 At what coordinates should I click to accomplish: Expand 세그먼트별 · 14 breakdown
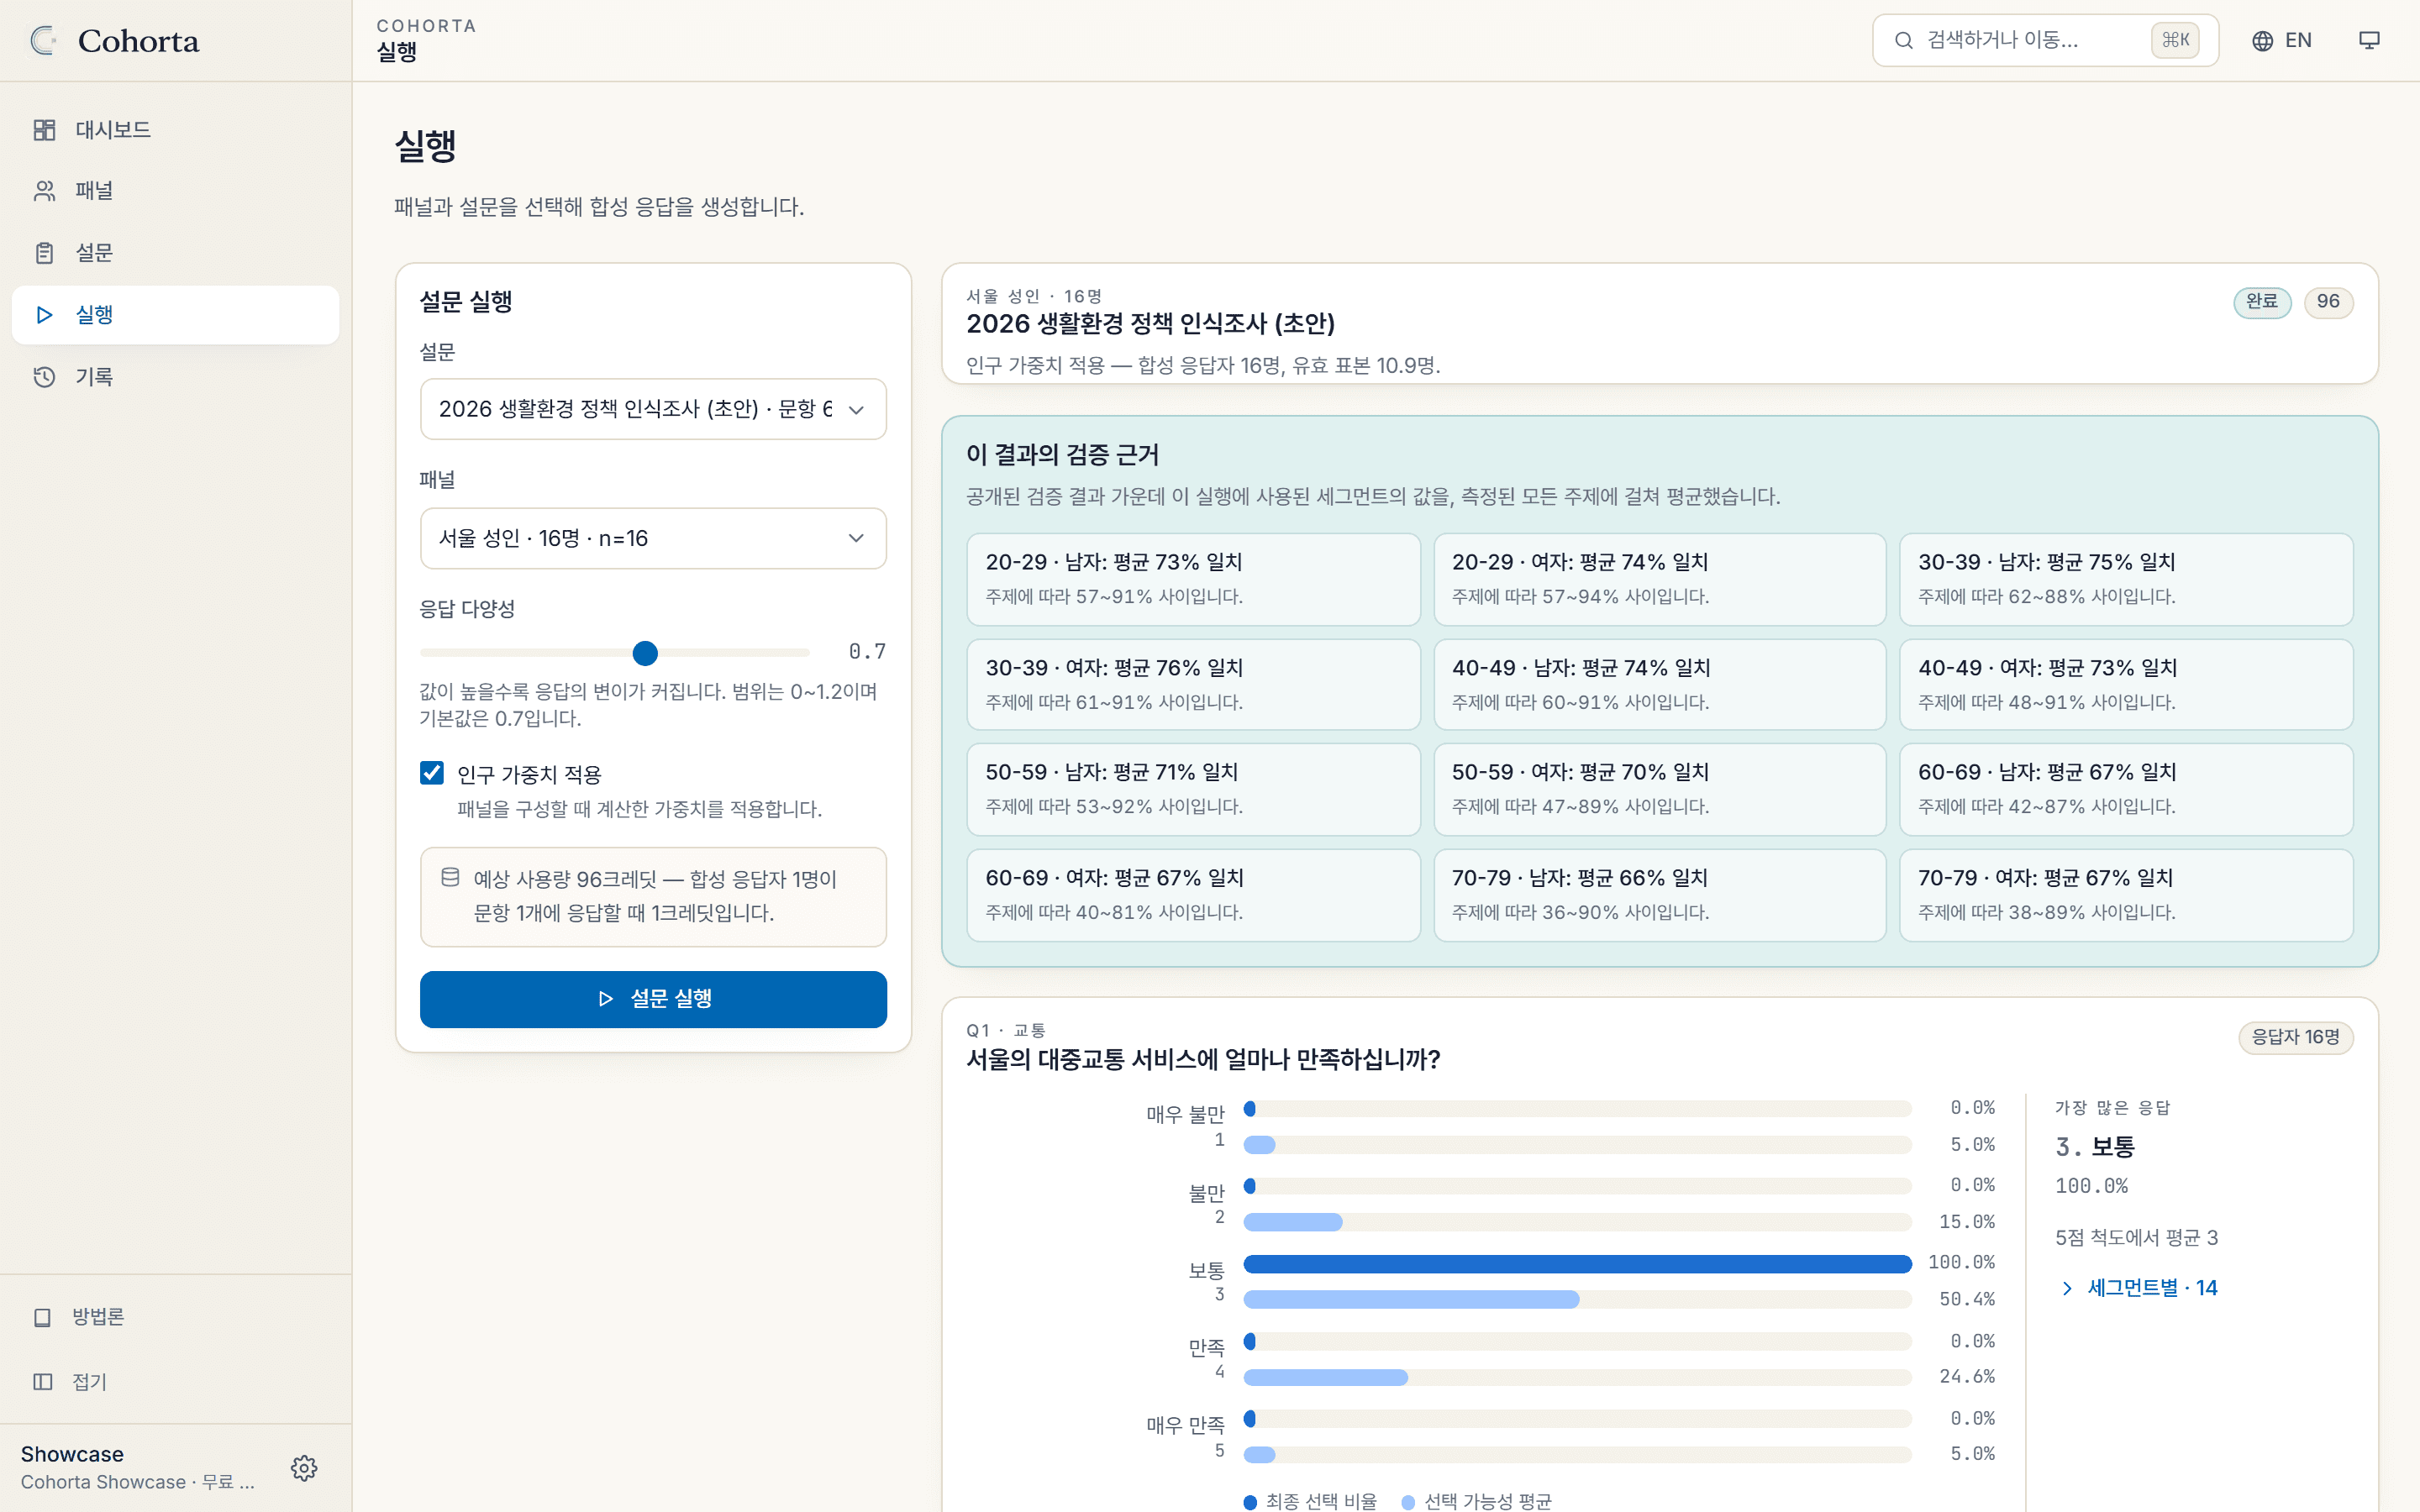point(2139,1288)
